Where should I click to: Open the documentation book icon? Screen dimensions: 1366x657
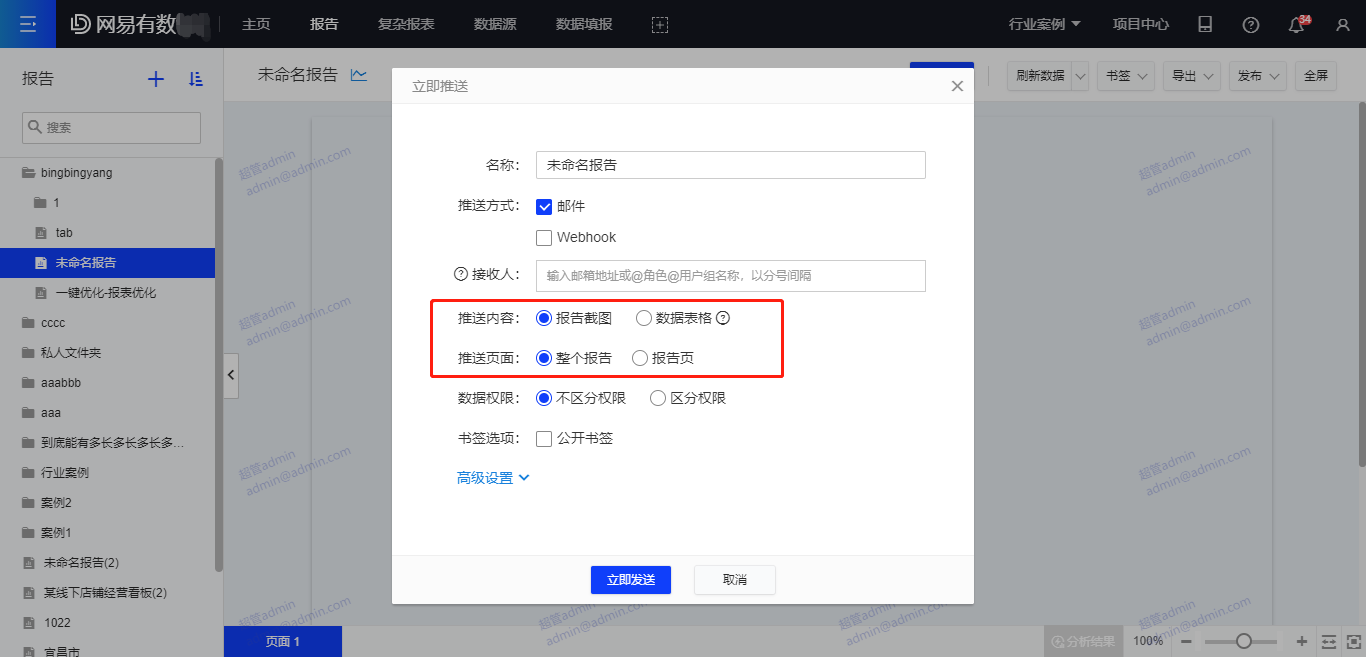[x=1205, y=25]
